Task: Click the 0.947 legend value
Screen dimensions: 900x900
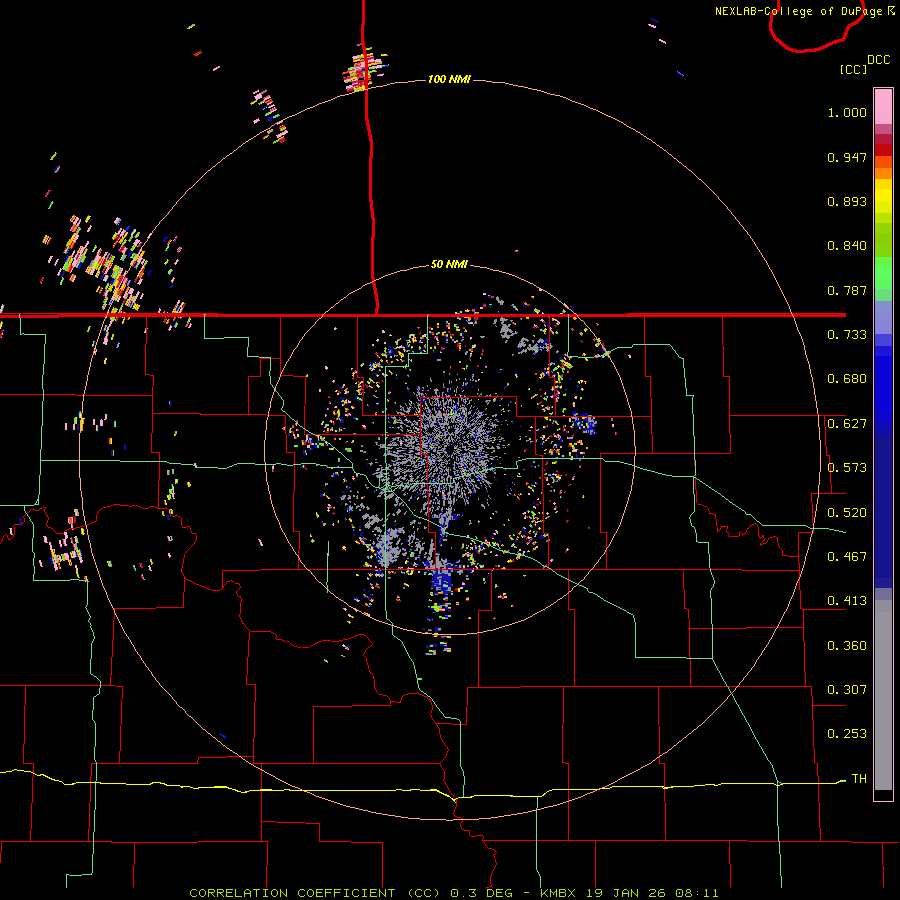Action: tap(847, 157)
